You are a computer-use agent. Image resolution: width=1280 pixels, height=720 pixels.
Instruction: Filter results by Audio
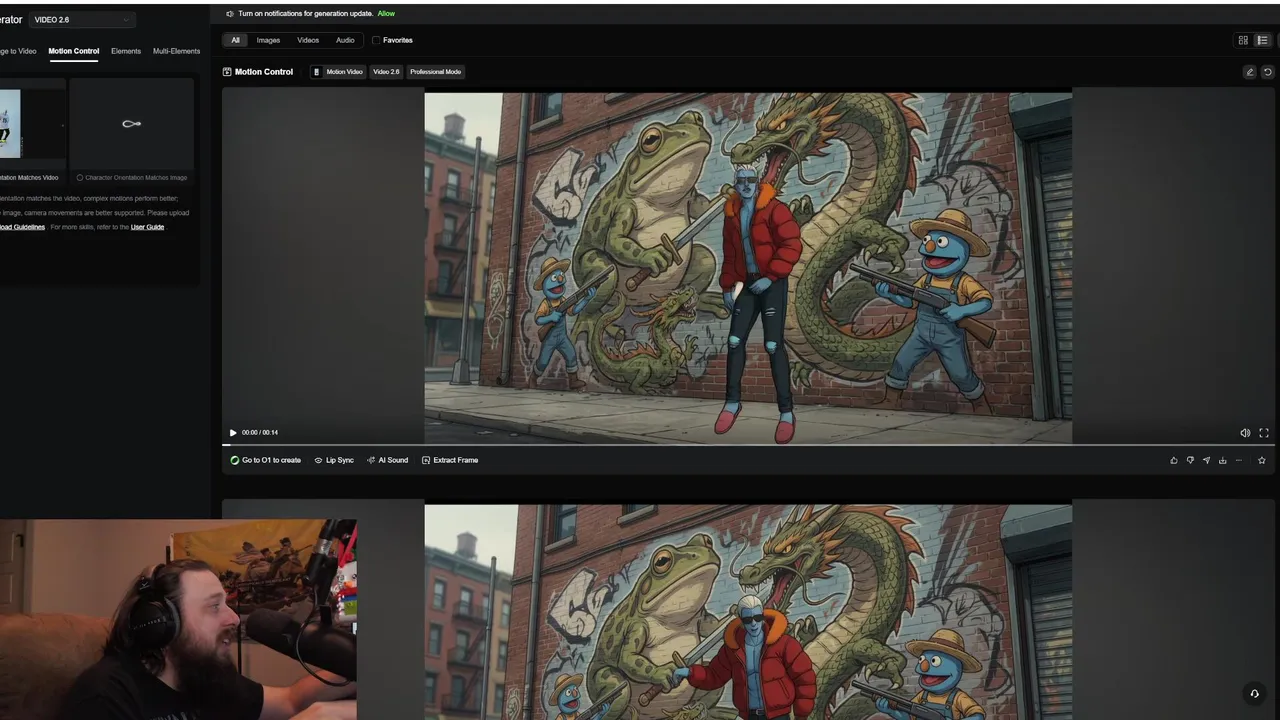345,40
